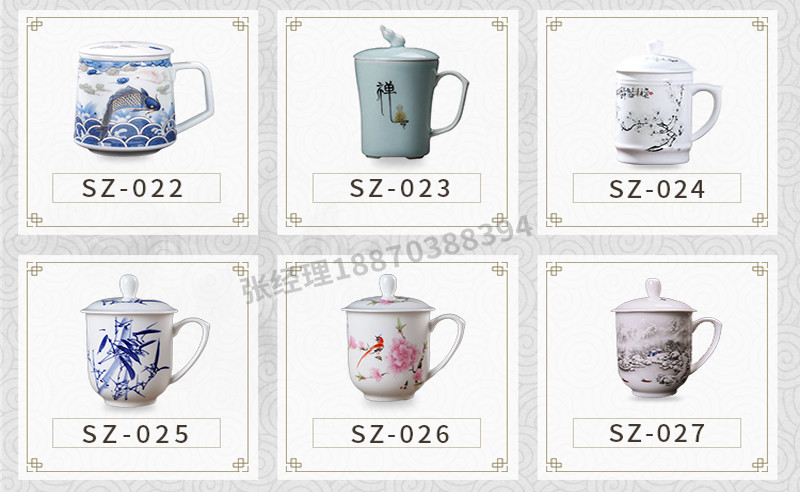Image resolution: width=800 pixels, height=492 pixels.
Task: Click the lid of the SZ-027 mug
Action: tap(654, 297)
